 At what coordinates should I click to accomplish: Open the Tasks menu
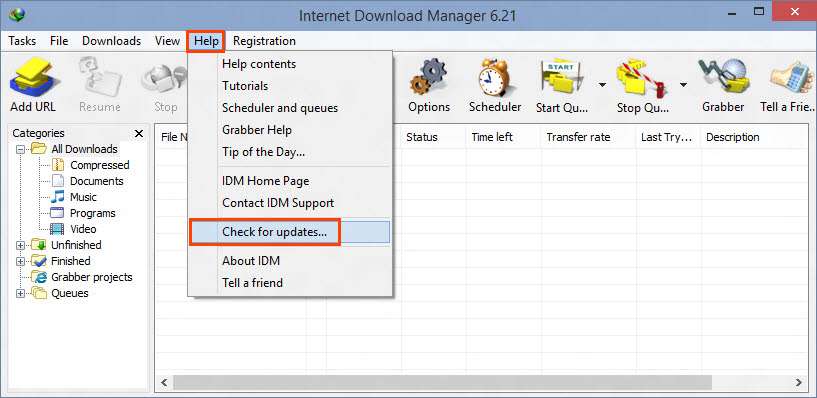click(22, 41)
